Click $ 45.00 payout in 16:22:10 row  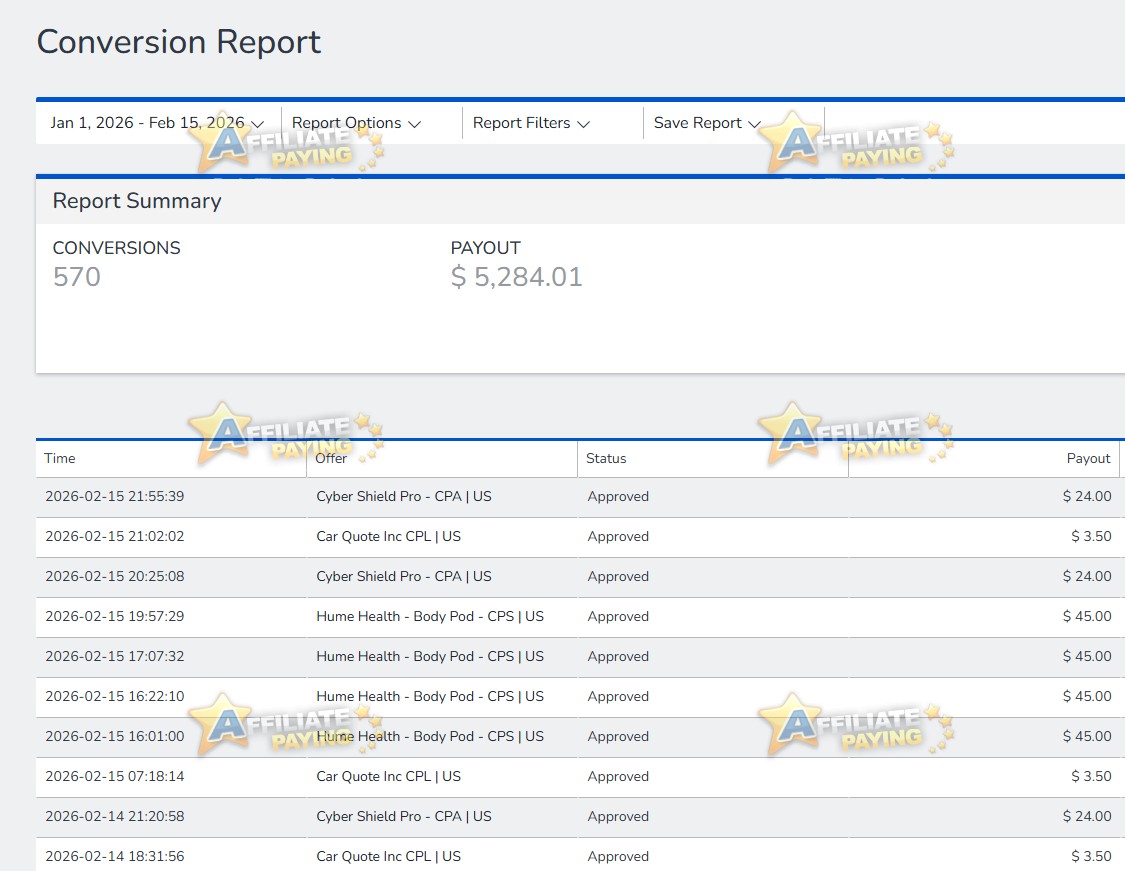pos(1087,696)
